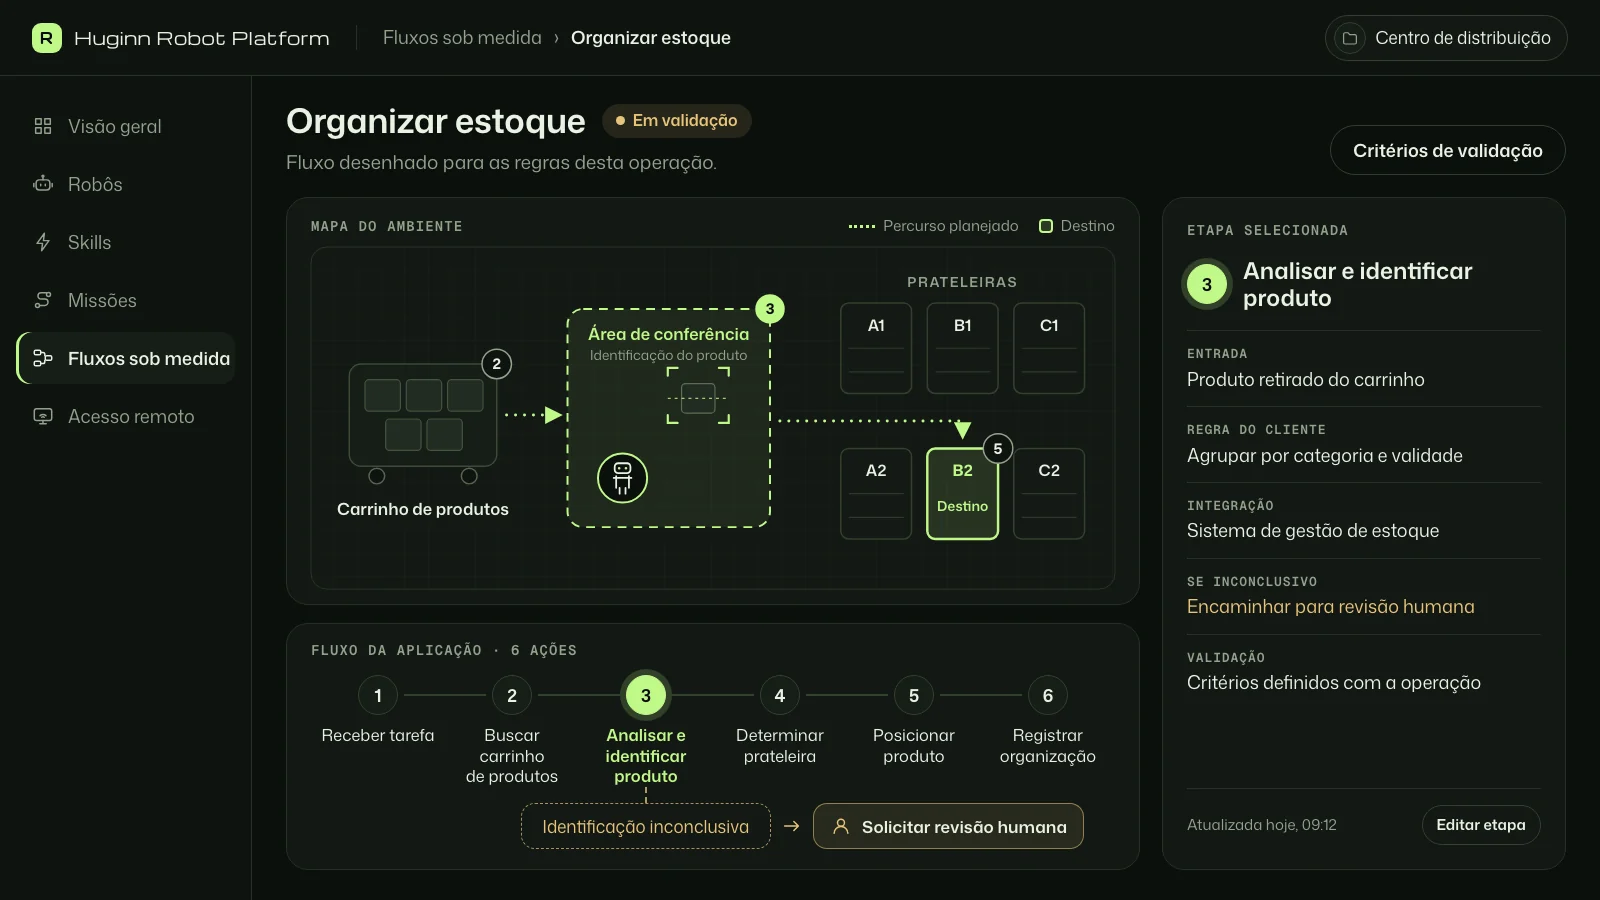Click Solicitar revisão humana button
Viewport: 1600px width, 900px height.
(948, 826)
